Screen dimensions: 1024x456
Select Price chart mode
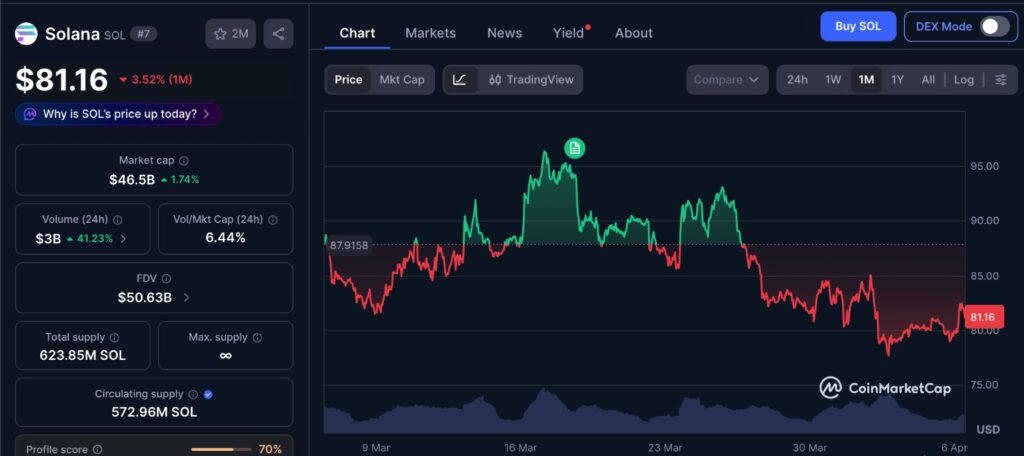pos(348,80)
